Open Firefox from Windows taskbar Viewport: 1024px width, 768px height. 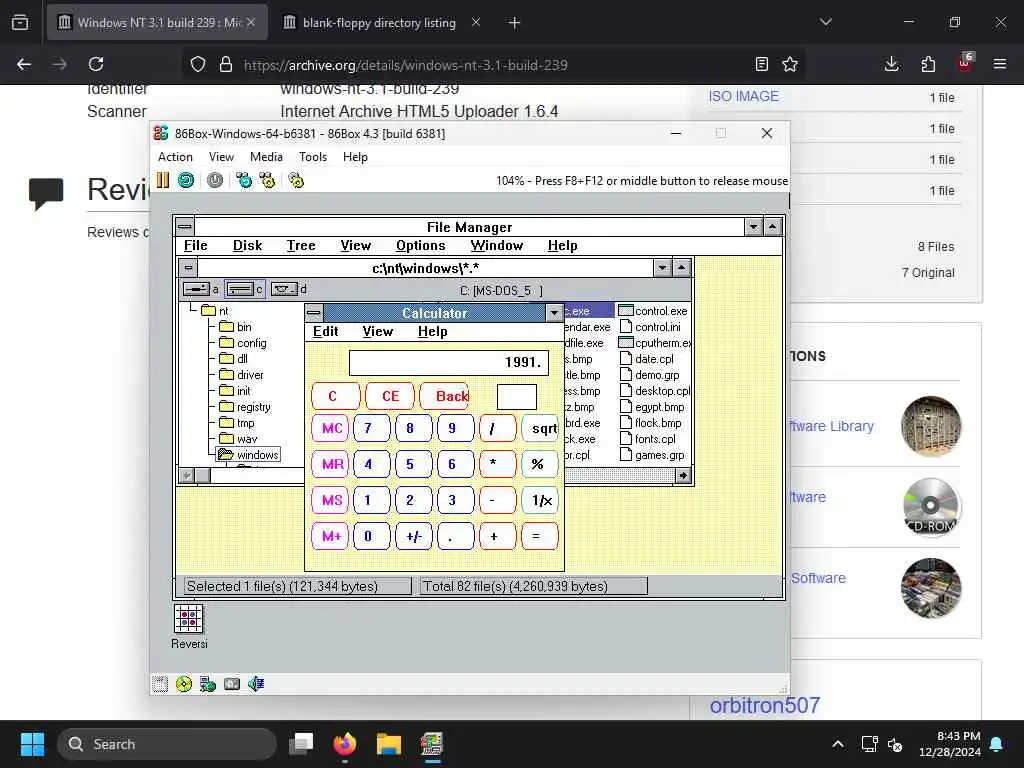(x=345, y=744)
